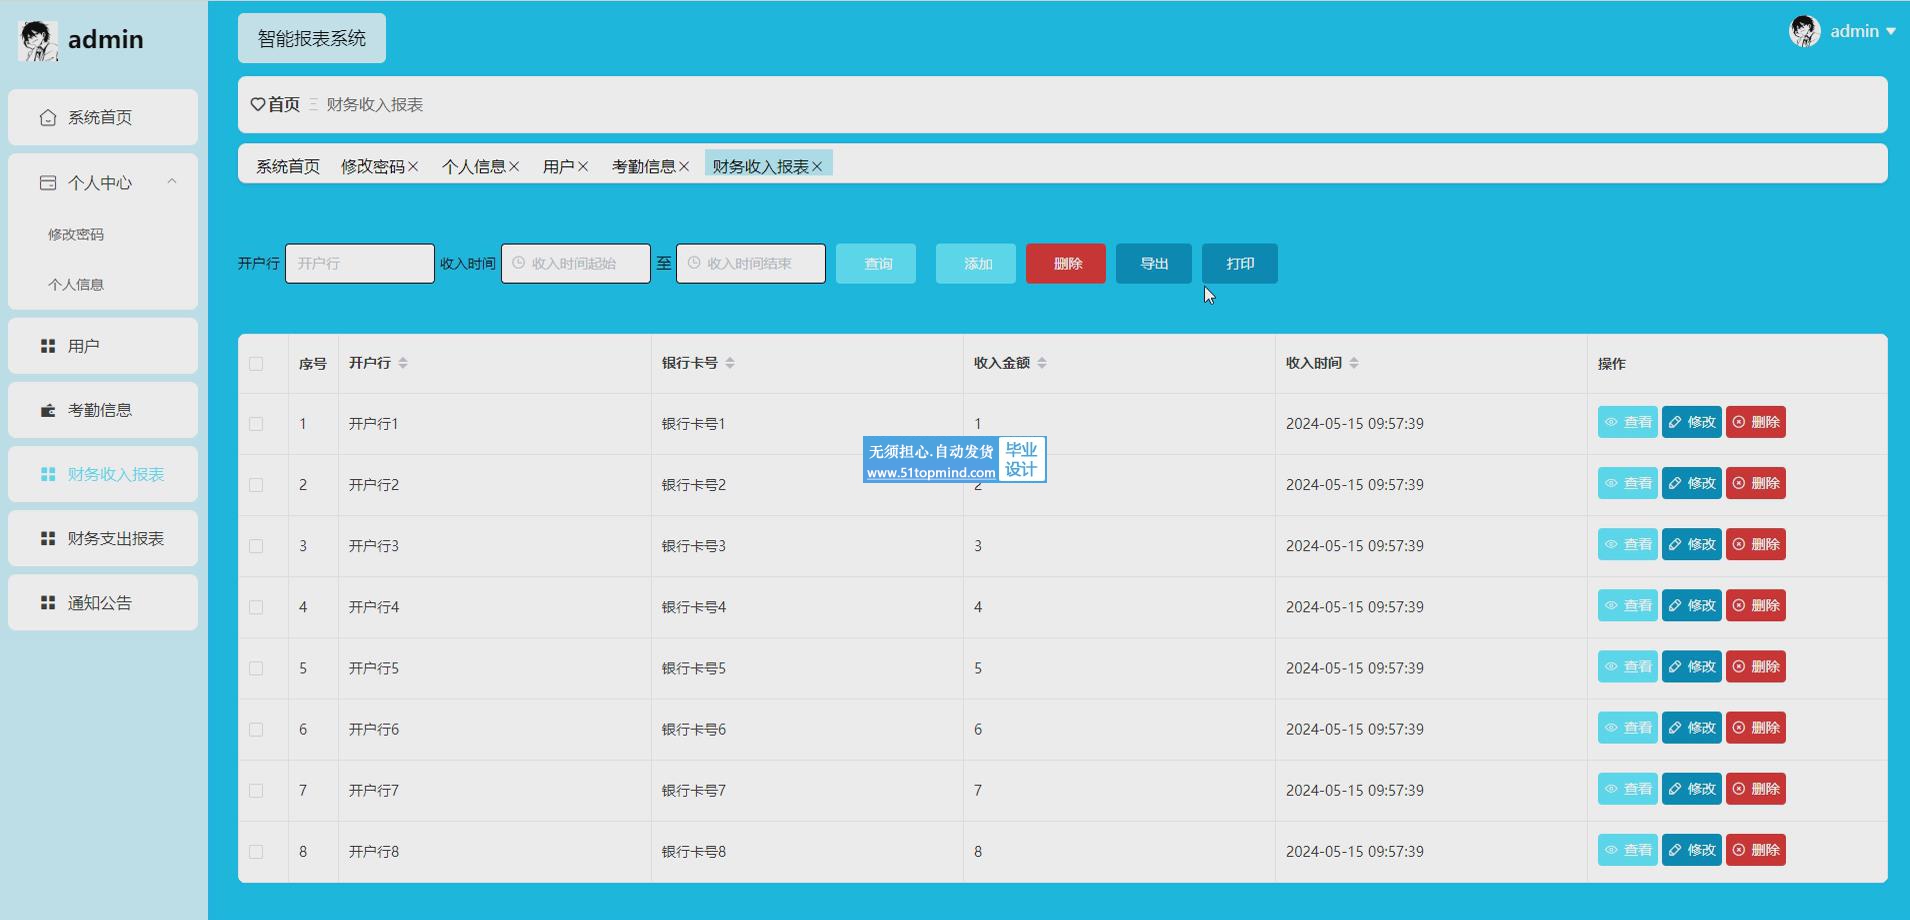
Task: Click the wallet icon beside 考勤信息
Action: [x=47, y=410]
